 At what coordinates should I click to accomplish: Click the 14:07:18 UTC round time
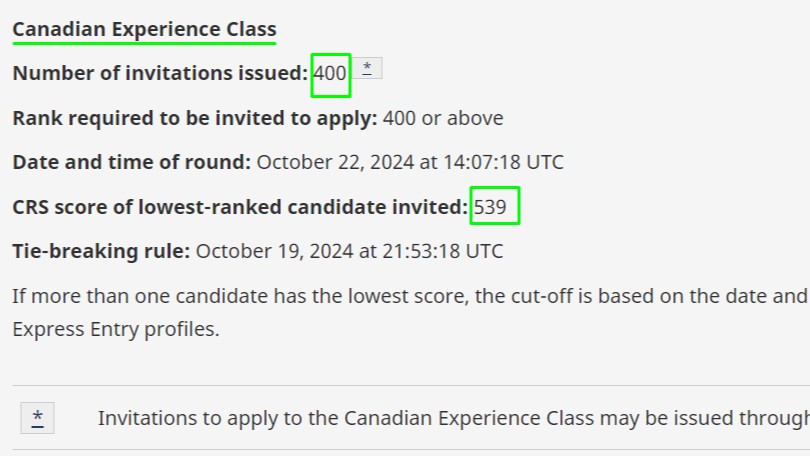pyautogui.click(x=503, y=162)
